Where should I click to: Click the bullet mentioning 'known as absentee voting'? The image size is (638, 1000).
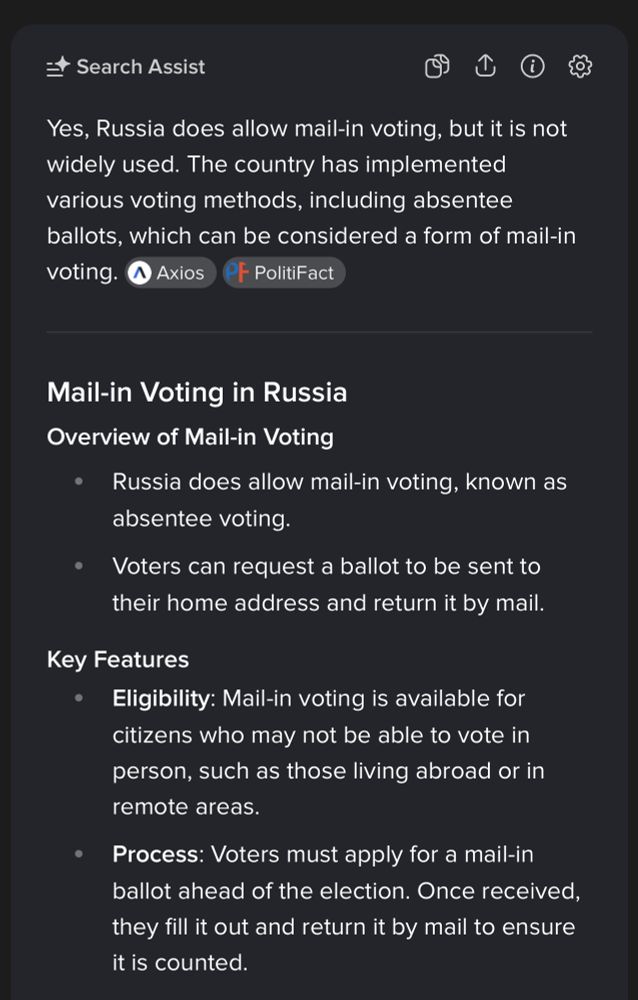pos(339,500)
